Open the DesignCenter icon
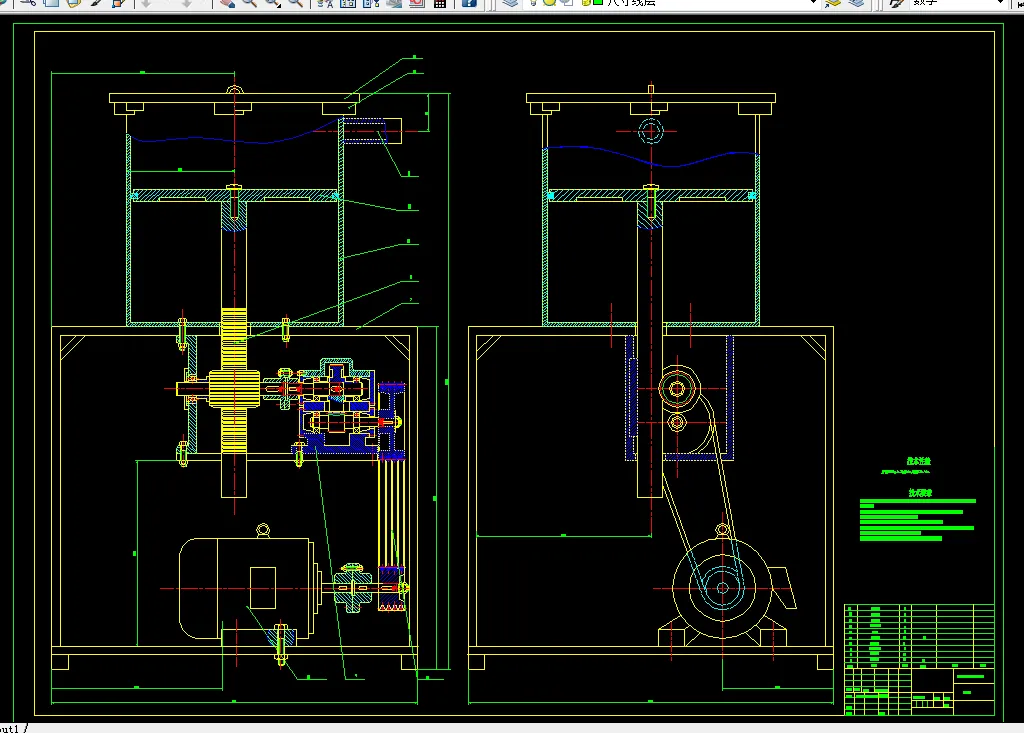 coord(347,3)
